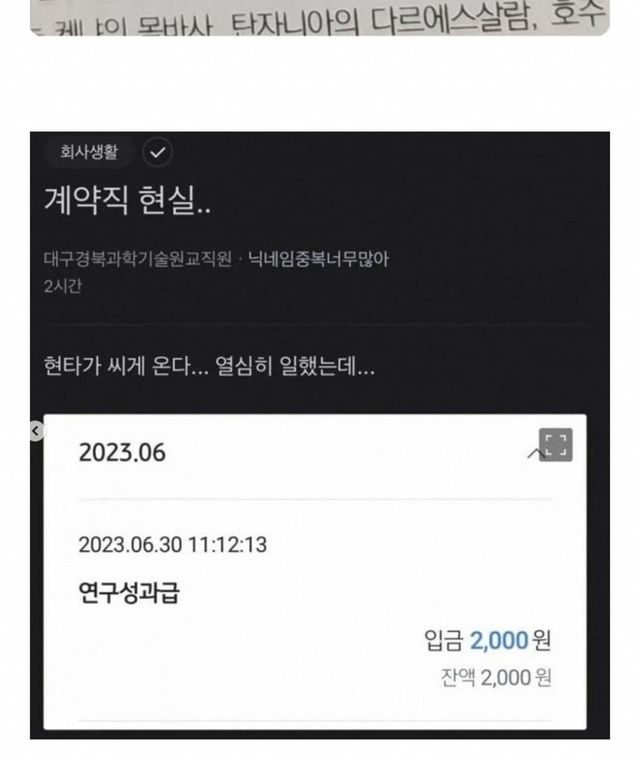The width and height of the screenshot is (640, 759).
Task: Click the fullscreen expand icon on image
Action: coord(555,444)
